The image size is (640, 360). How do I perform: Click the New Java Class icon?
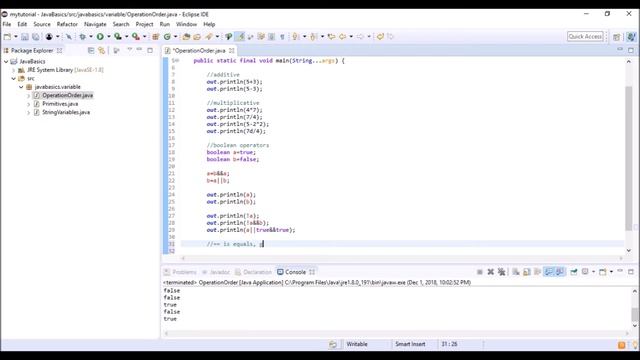click(x=167, y=37)
